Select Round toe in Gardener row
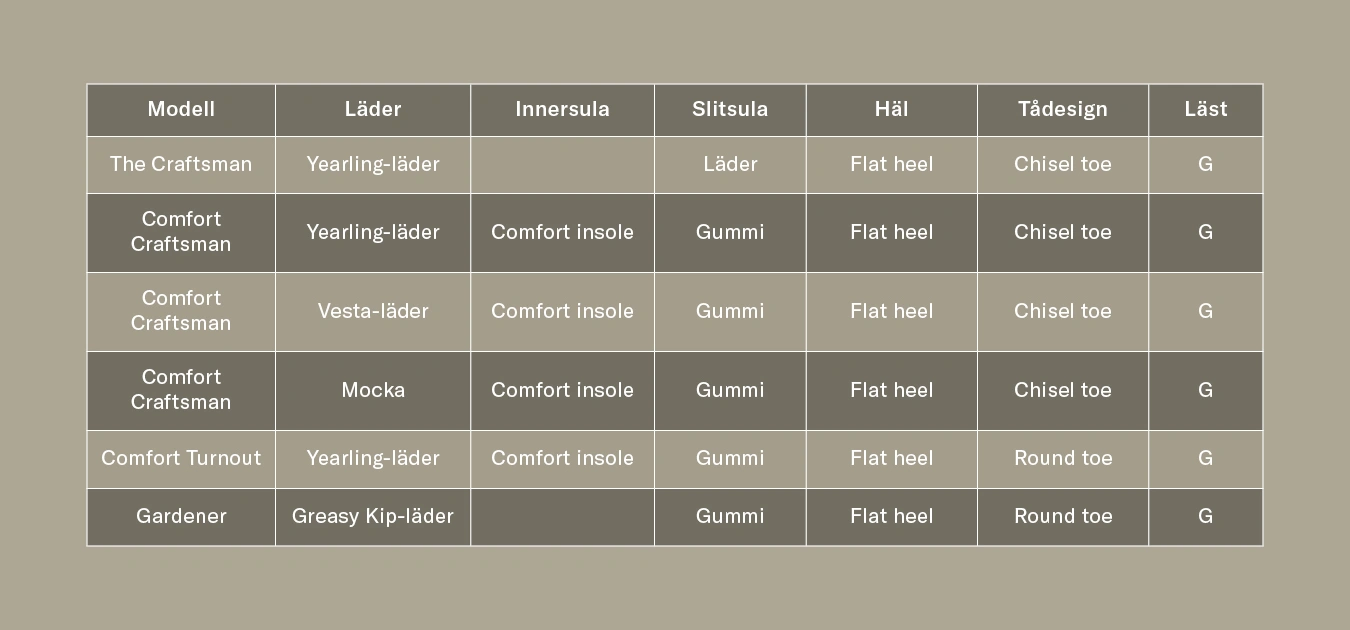 click(x=1063, y=517)
